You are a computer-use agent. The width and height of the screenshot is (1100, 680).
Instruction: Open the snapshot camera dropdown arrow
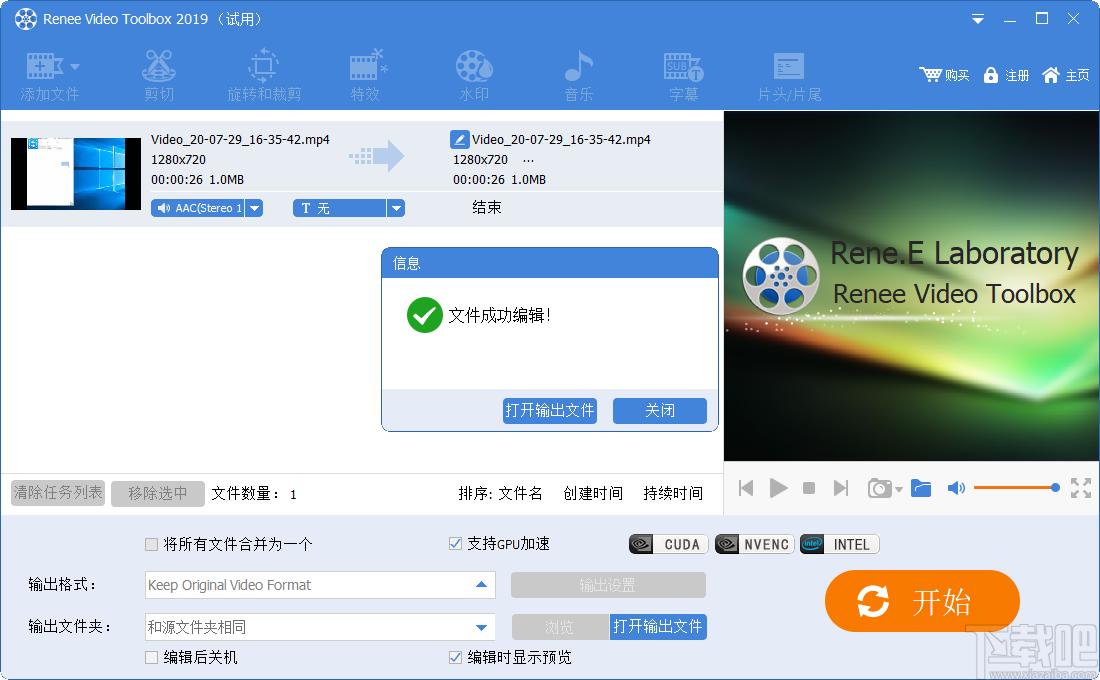coord(898,489)
